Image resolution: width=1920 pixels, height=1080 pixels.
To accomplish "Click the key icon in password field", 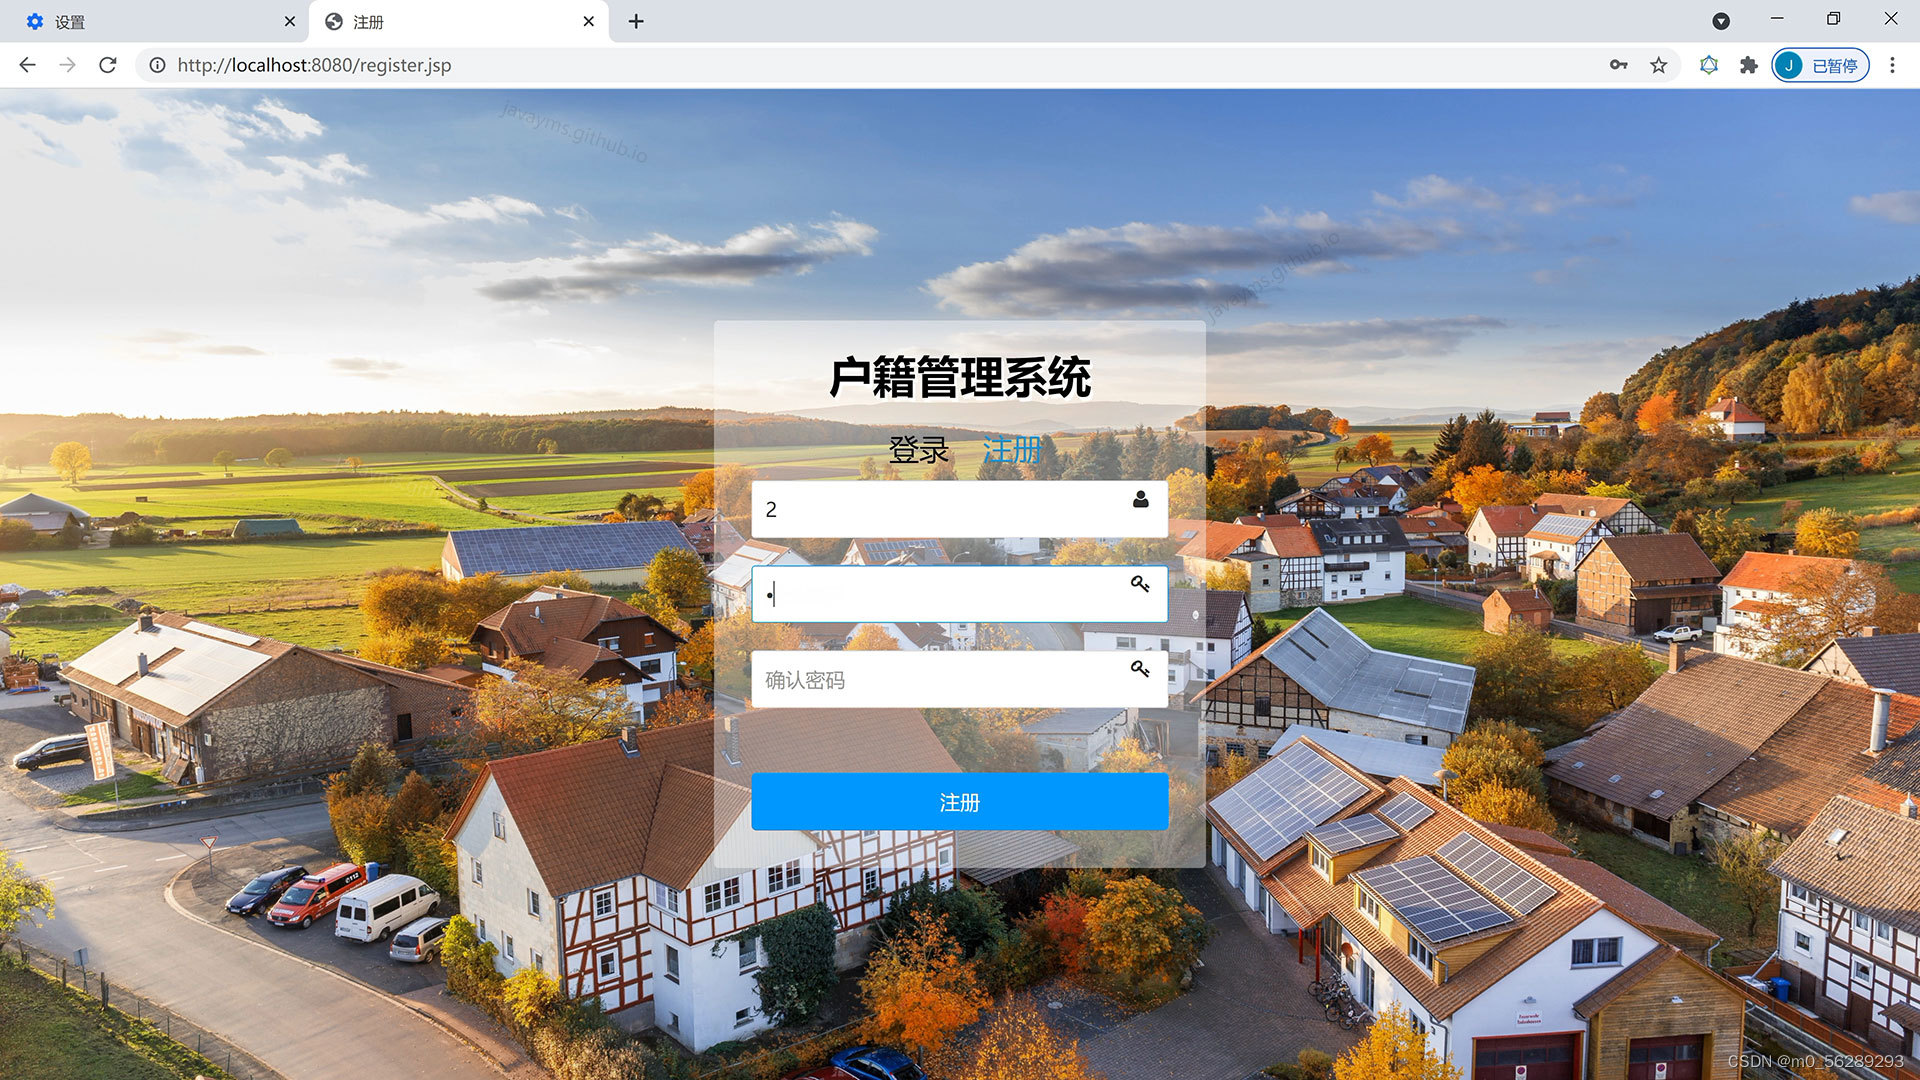I will [x=1140, y=583].
